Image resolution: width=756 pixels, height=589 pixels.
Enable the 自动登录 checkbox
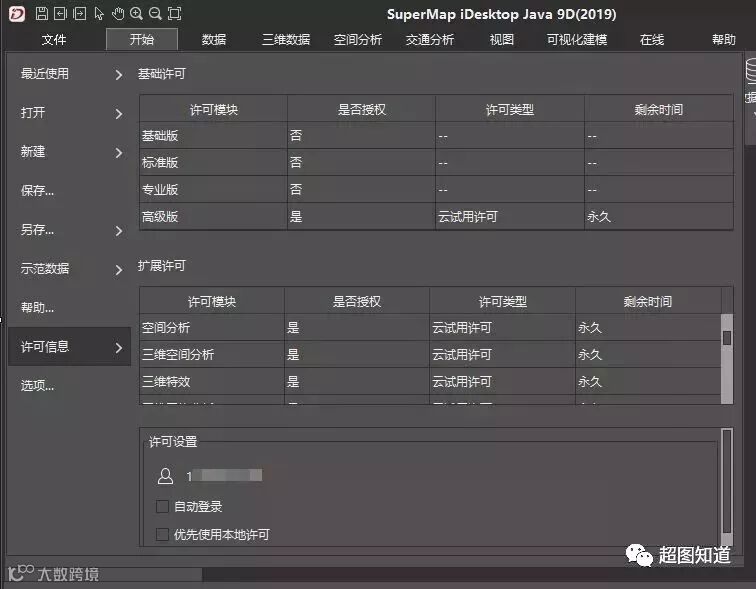(162, 507)
